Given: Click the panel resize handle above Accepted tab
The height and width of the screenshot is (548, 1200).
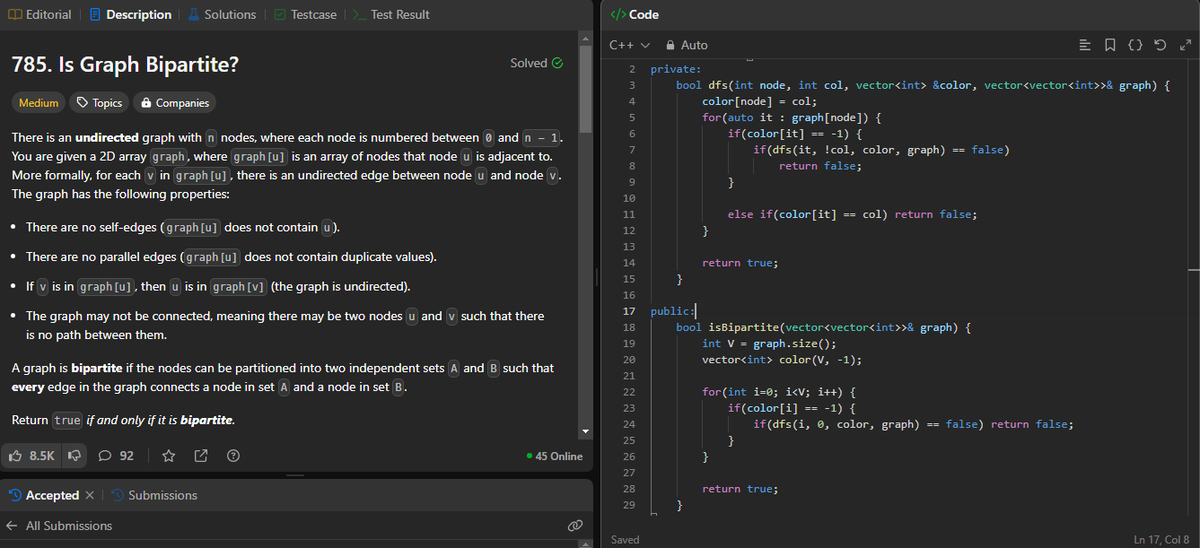Looking at the screenshot, I should pos(294,475).
